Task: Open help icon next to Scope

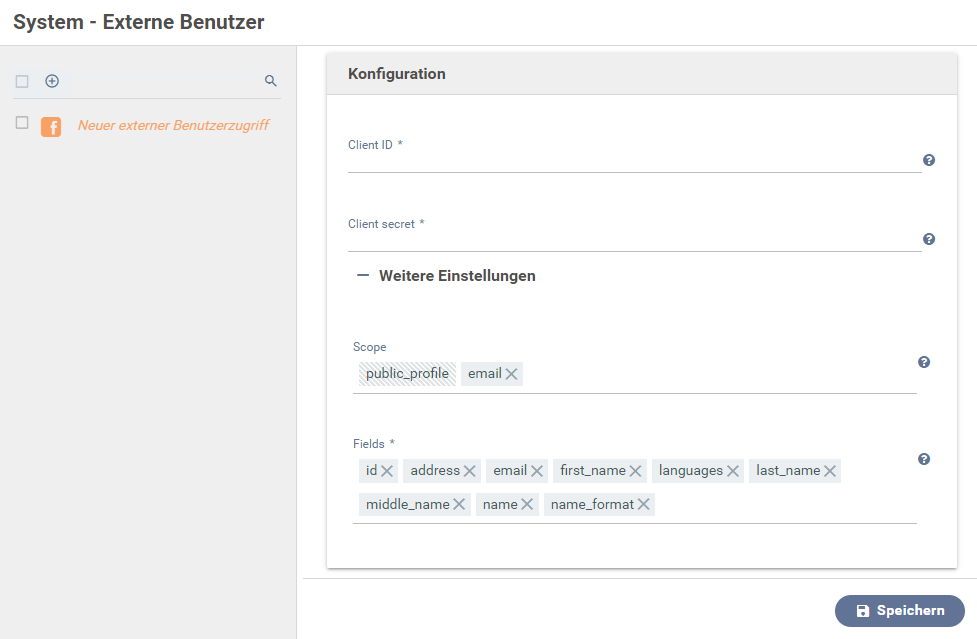Action: coord(924,362)
